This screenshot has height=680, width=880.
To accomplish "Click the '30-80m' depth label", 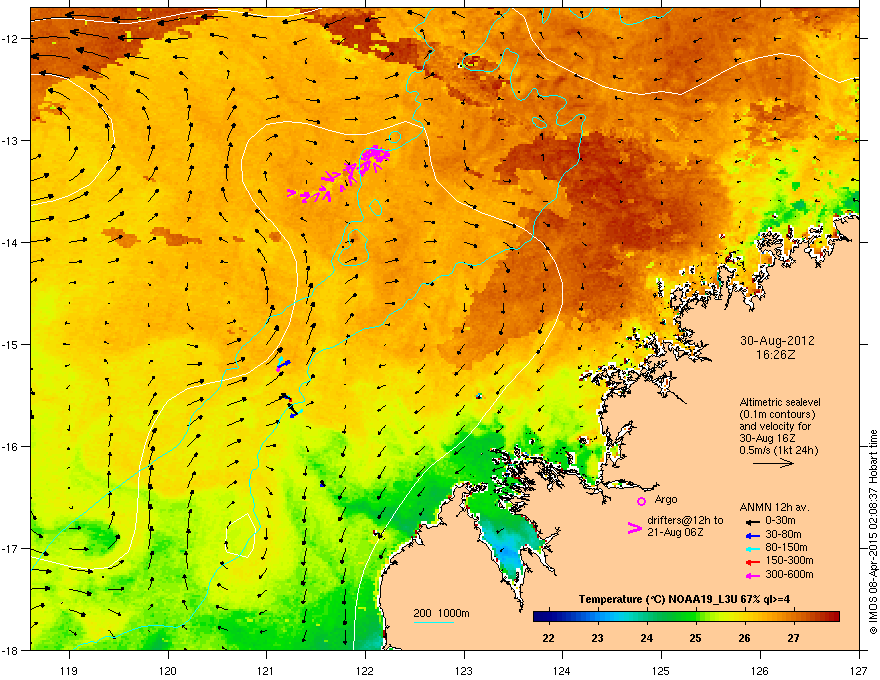I will coord(783,534).
